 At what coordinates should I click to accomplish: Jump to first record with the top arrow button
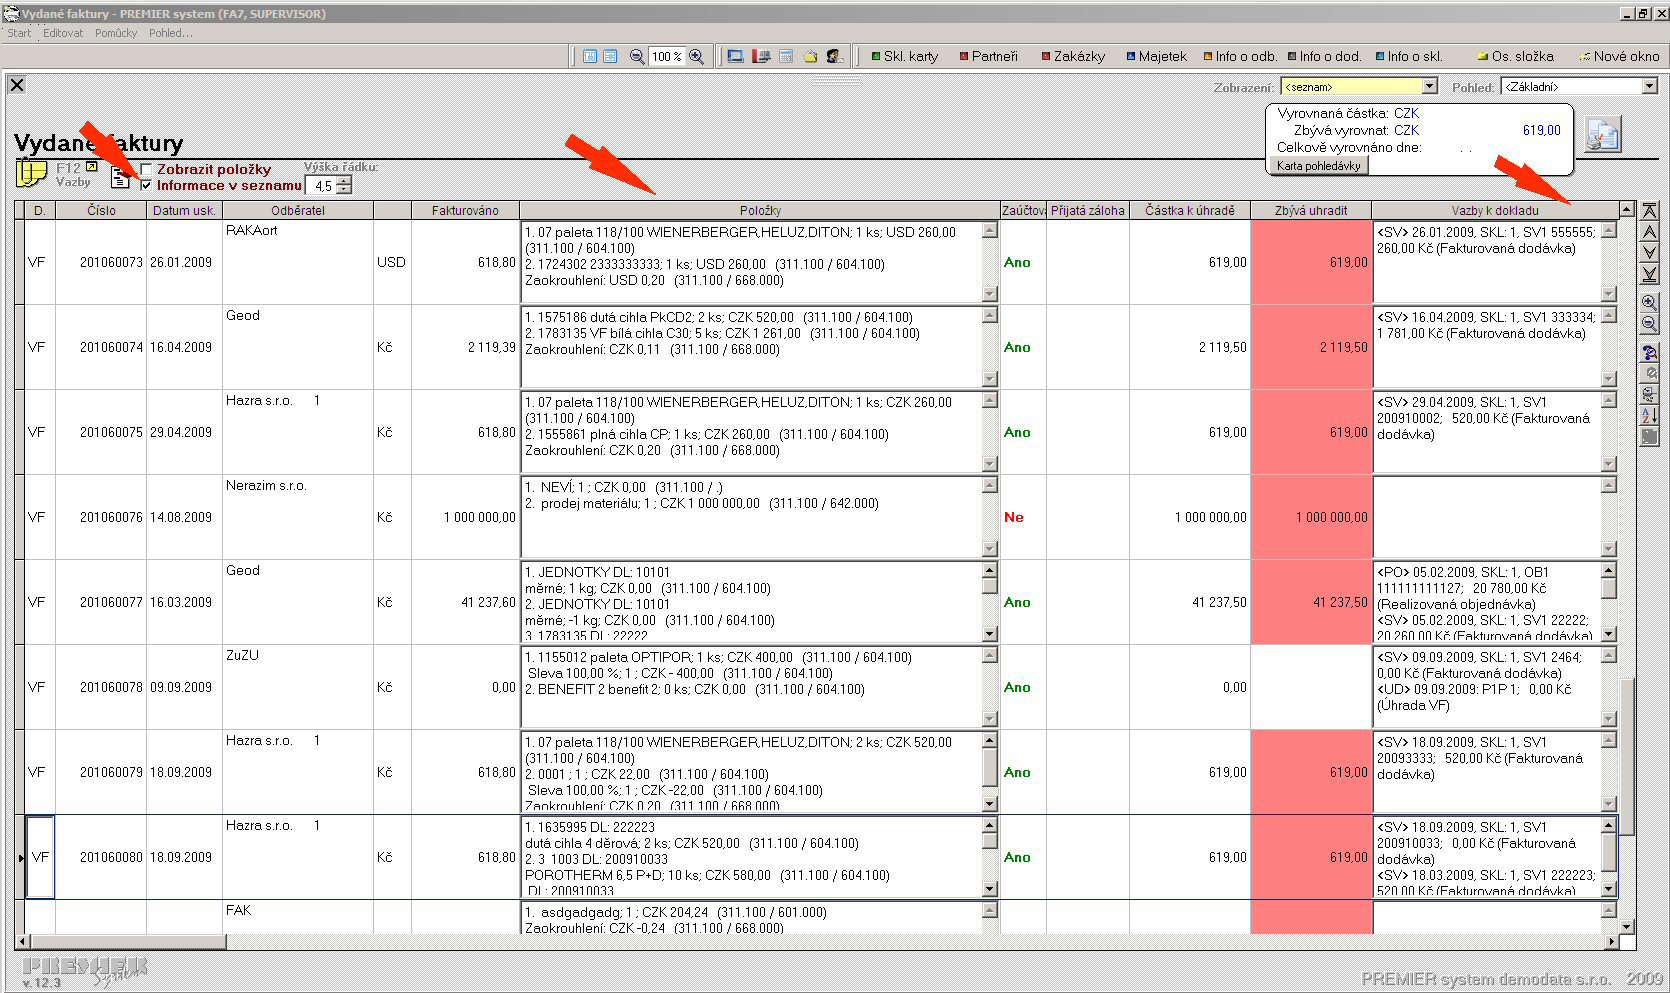pyautogui.click(x=1650, y=211)
